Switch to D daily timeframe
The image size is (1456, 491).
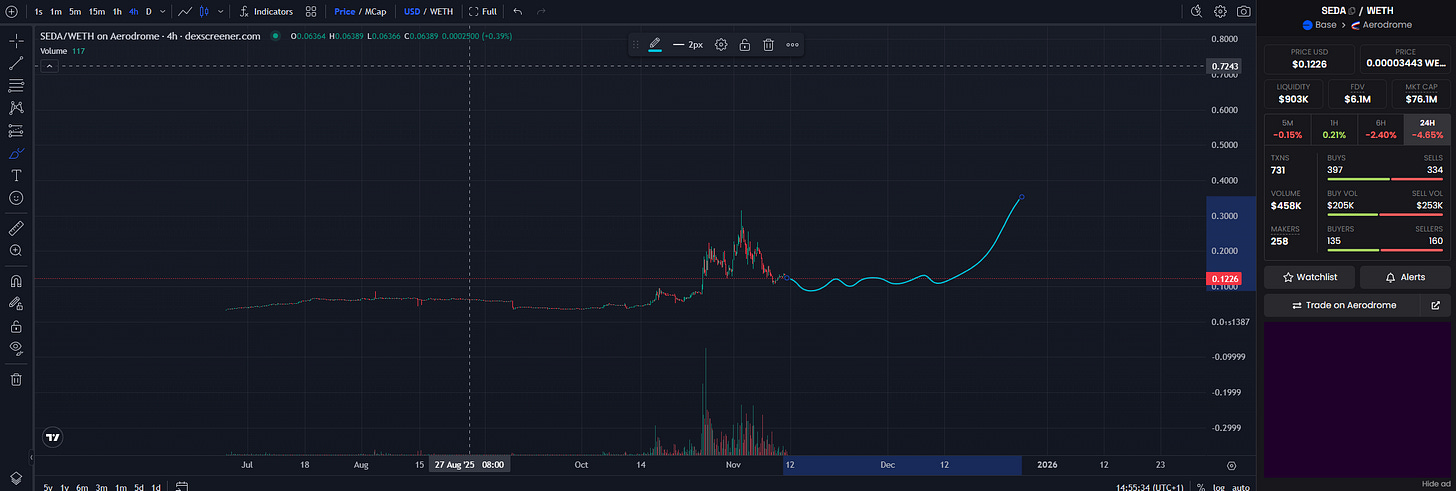[149, 11]
